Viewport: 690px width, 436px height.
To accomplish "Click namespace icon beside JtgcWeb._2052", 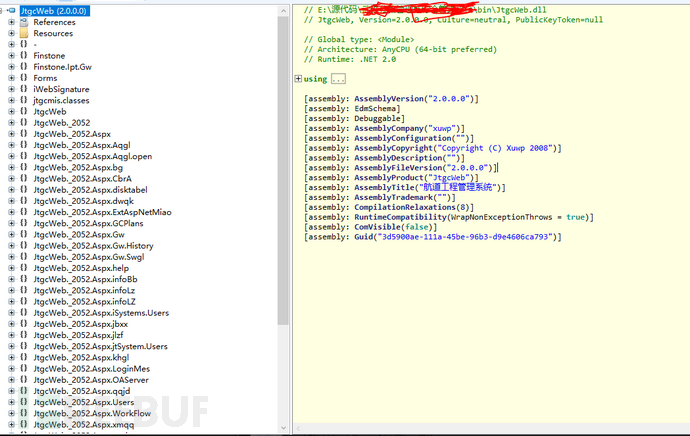I will 24,122.
